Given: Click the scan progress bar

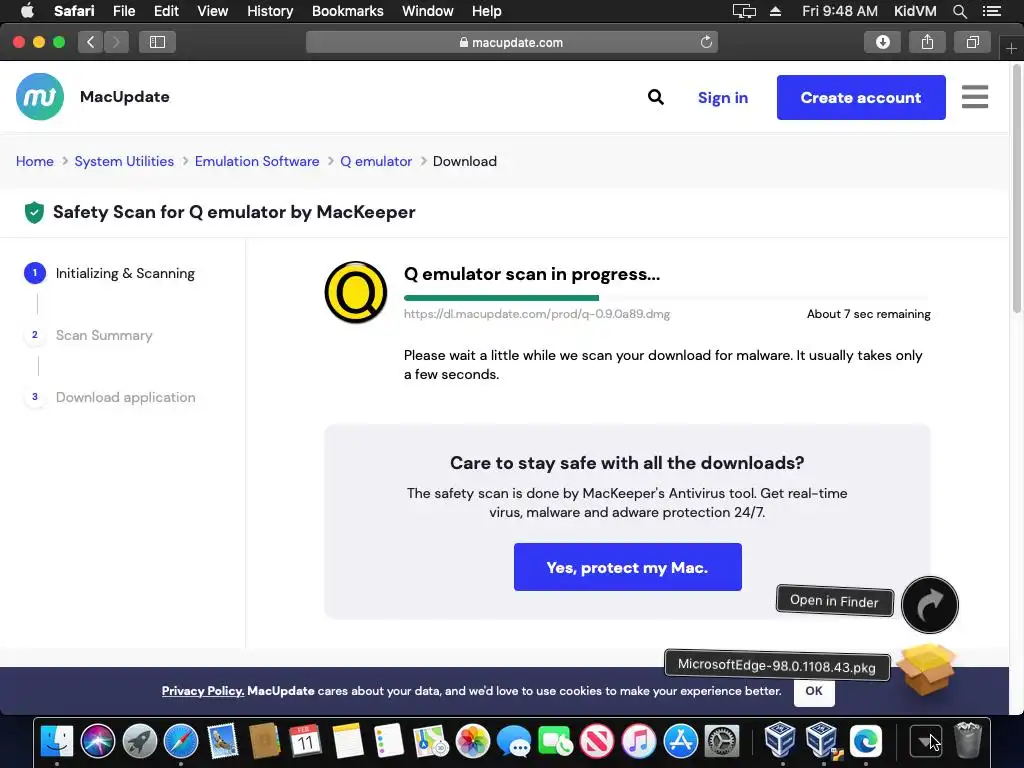Looking at the screenshot, I should (667, 298).
